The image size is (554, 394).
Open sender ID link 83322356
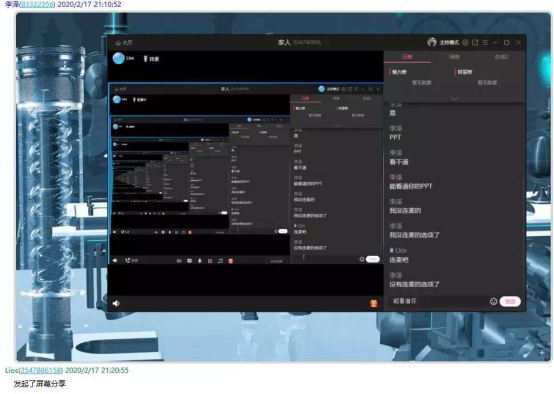[37, 5]
